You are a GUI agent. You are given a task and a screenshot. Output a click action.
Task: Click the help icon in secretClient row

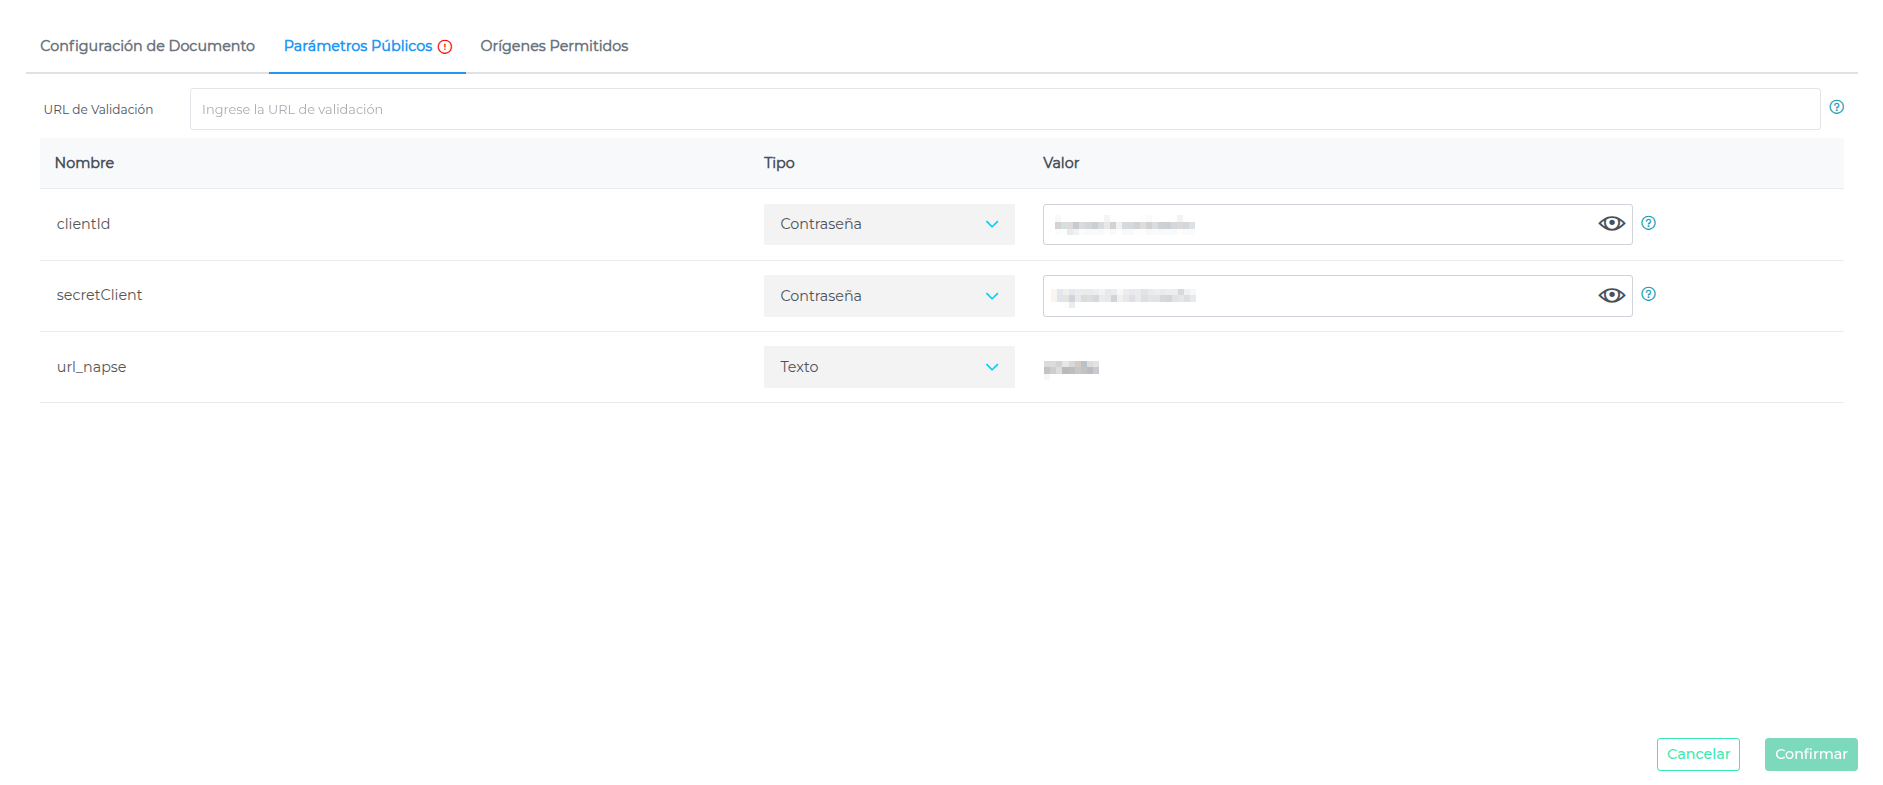tap(1648, 294)
